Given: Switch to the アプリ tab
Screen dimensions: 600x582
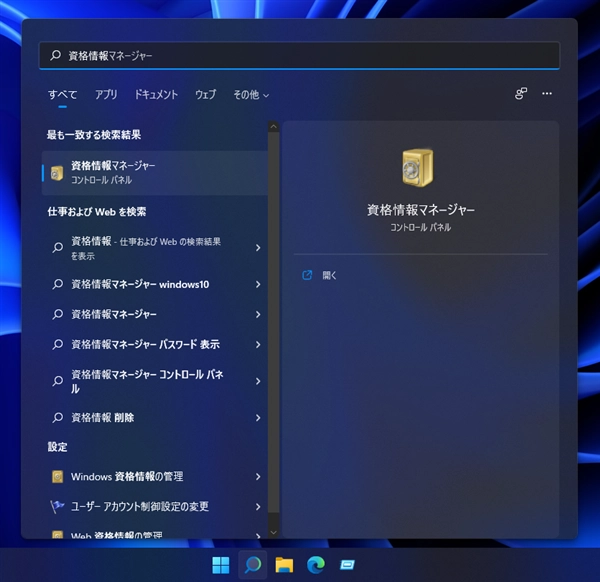Looking at the screenshot, I should (106, 94).
